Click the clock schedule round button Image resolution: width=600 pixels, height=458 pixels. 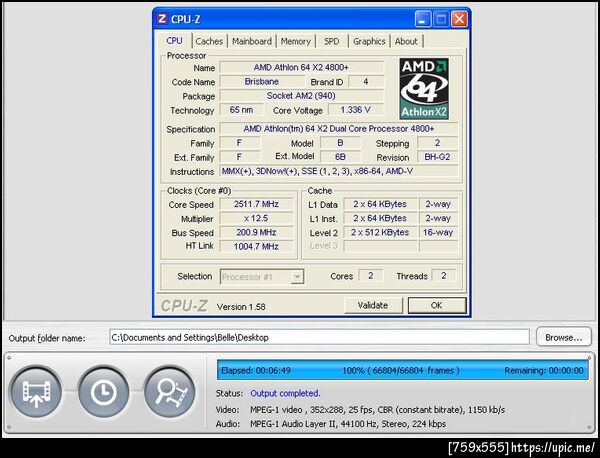(103, 392)
